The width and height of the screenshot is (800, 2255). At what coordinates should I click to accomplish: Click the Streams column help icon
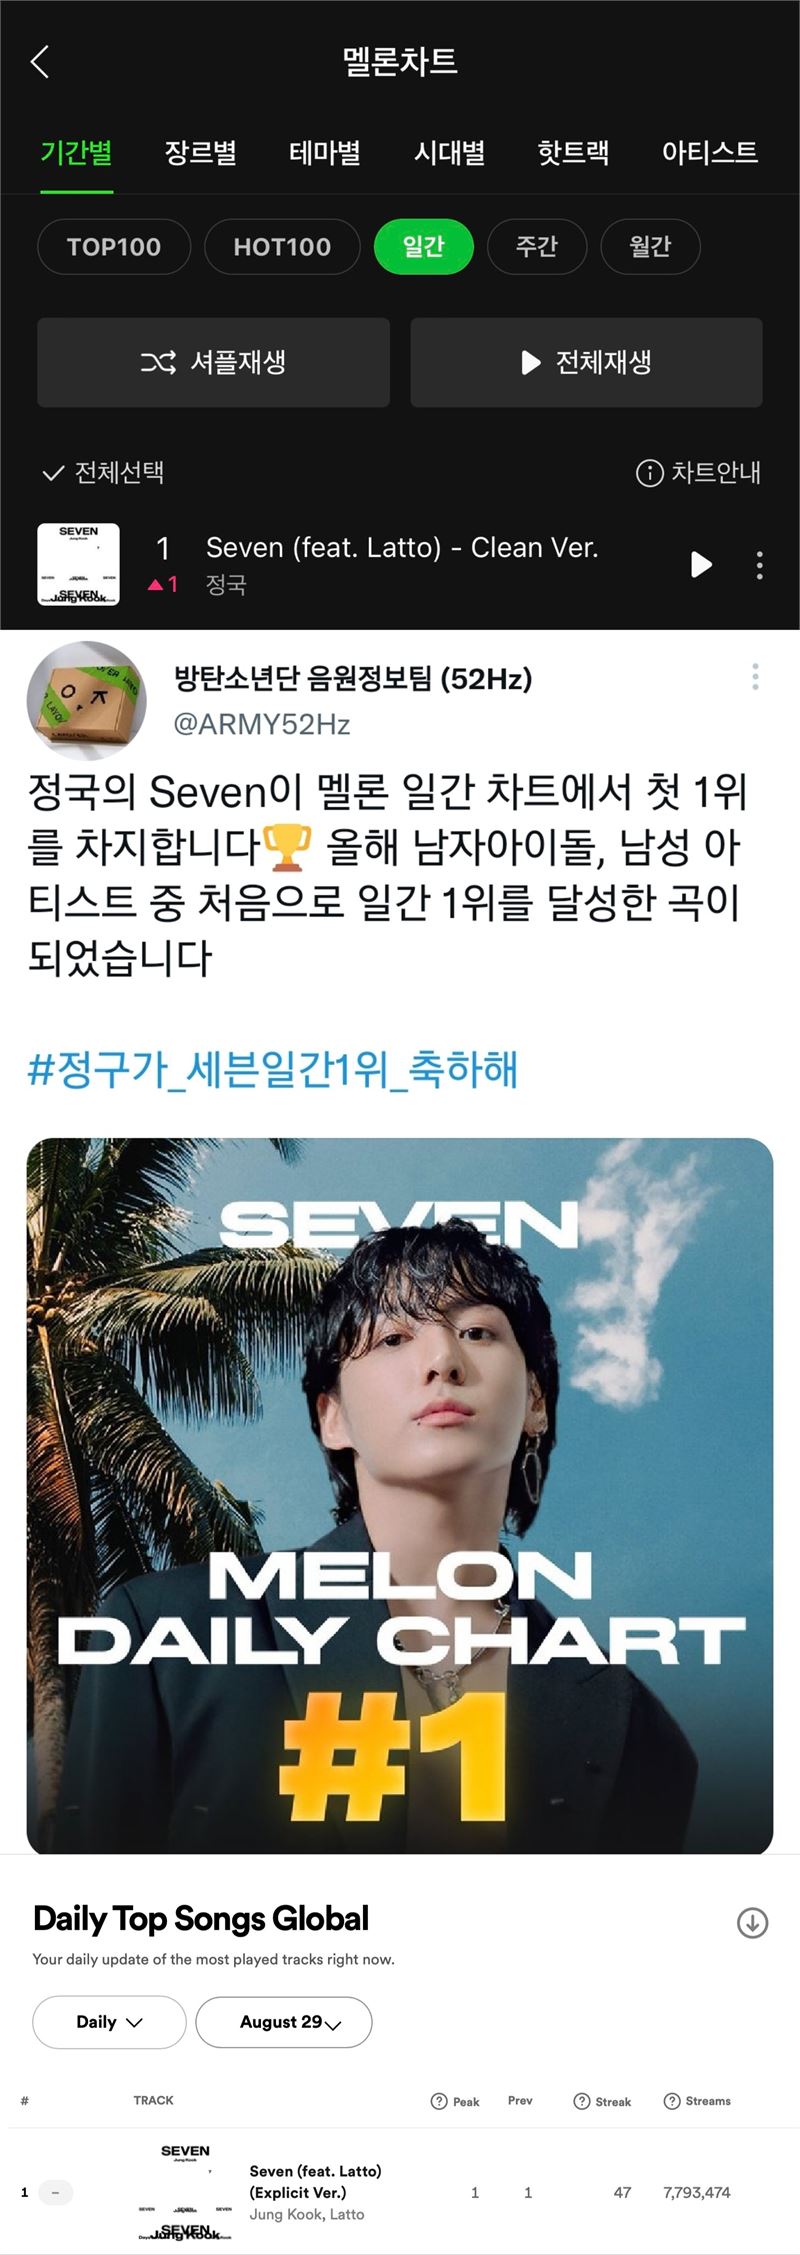(x=672, y=2101)
